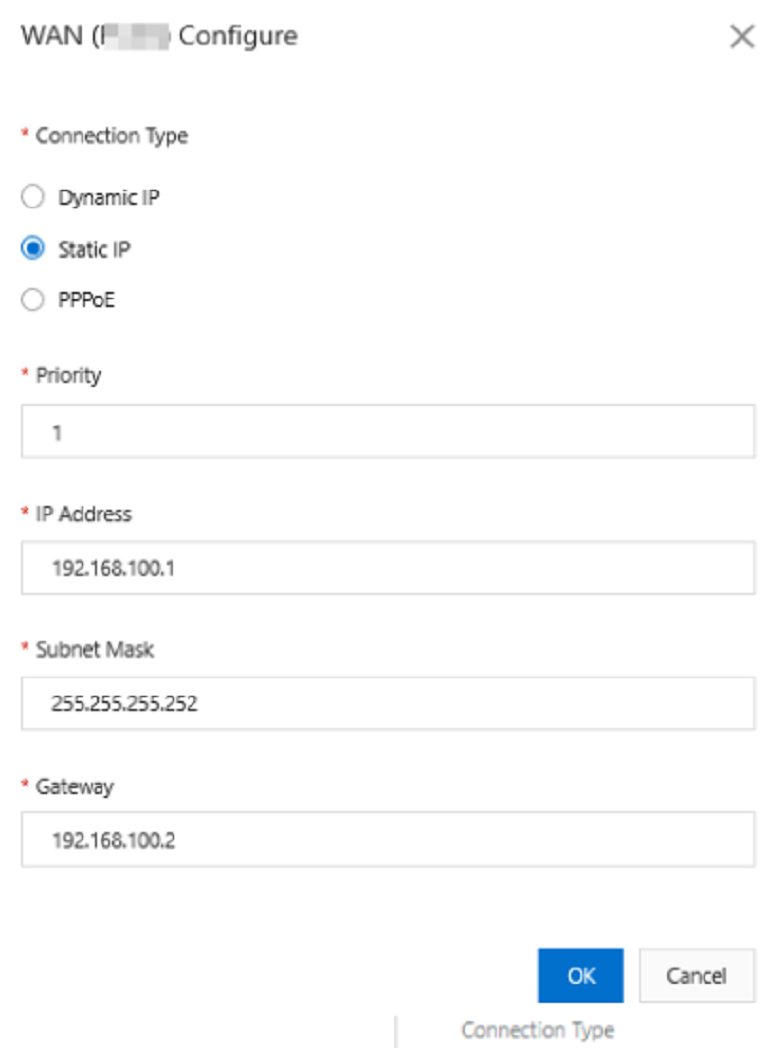Click the Connection Type text below dialog
768x1048 pixels.
pos(537,1030)
